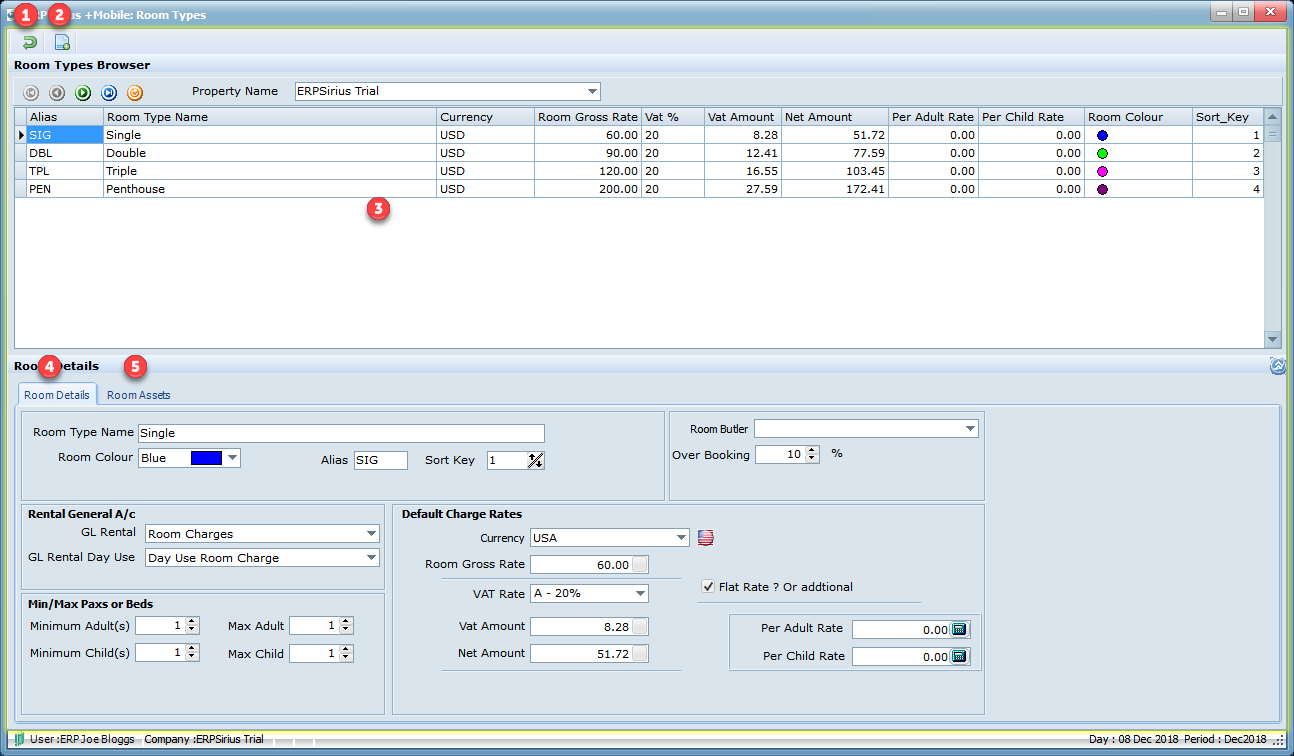Click the SIG alias cell
Image resolution: width=1294 pixels, height=756 pixels.
65,135
